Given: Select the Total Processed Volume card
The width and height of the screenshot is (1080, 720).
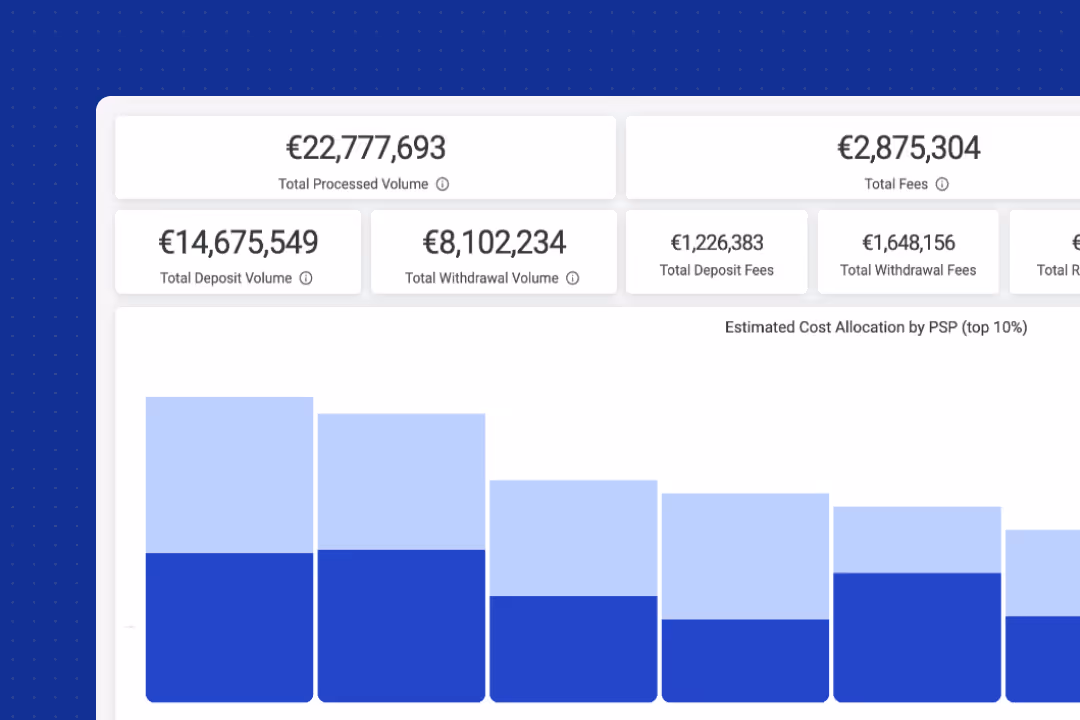Looking at the screenshot, I should (x=365, y=157).
